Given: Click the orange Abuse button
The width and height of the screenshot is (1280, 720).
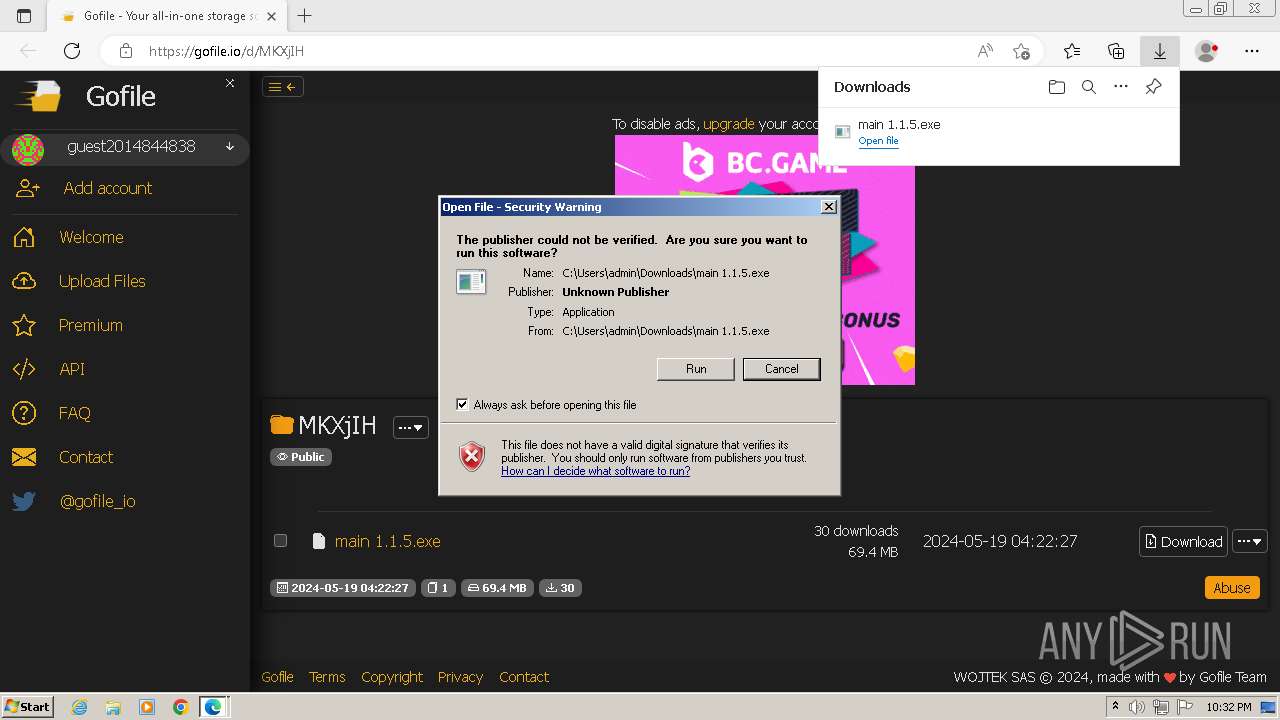Looking at the screenshot, I should pos(1232,588).
